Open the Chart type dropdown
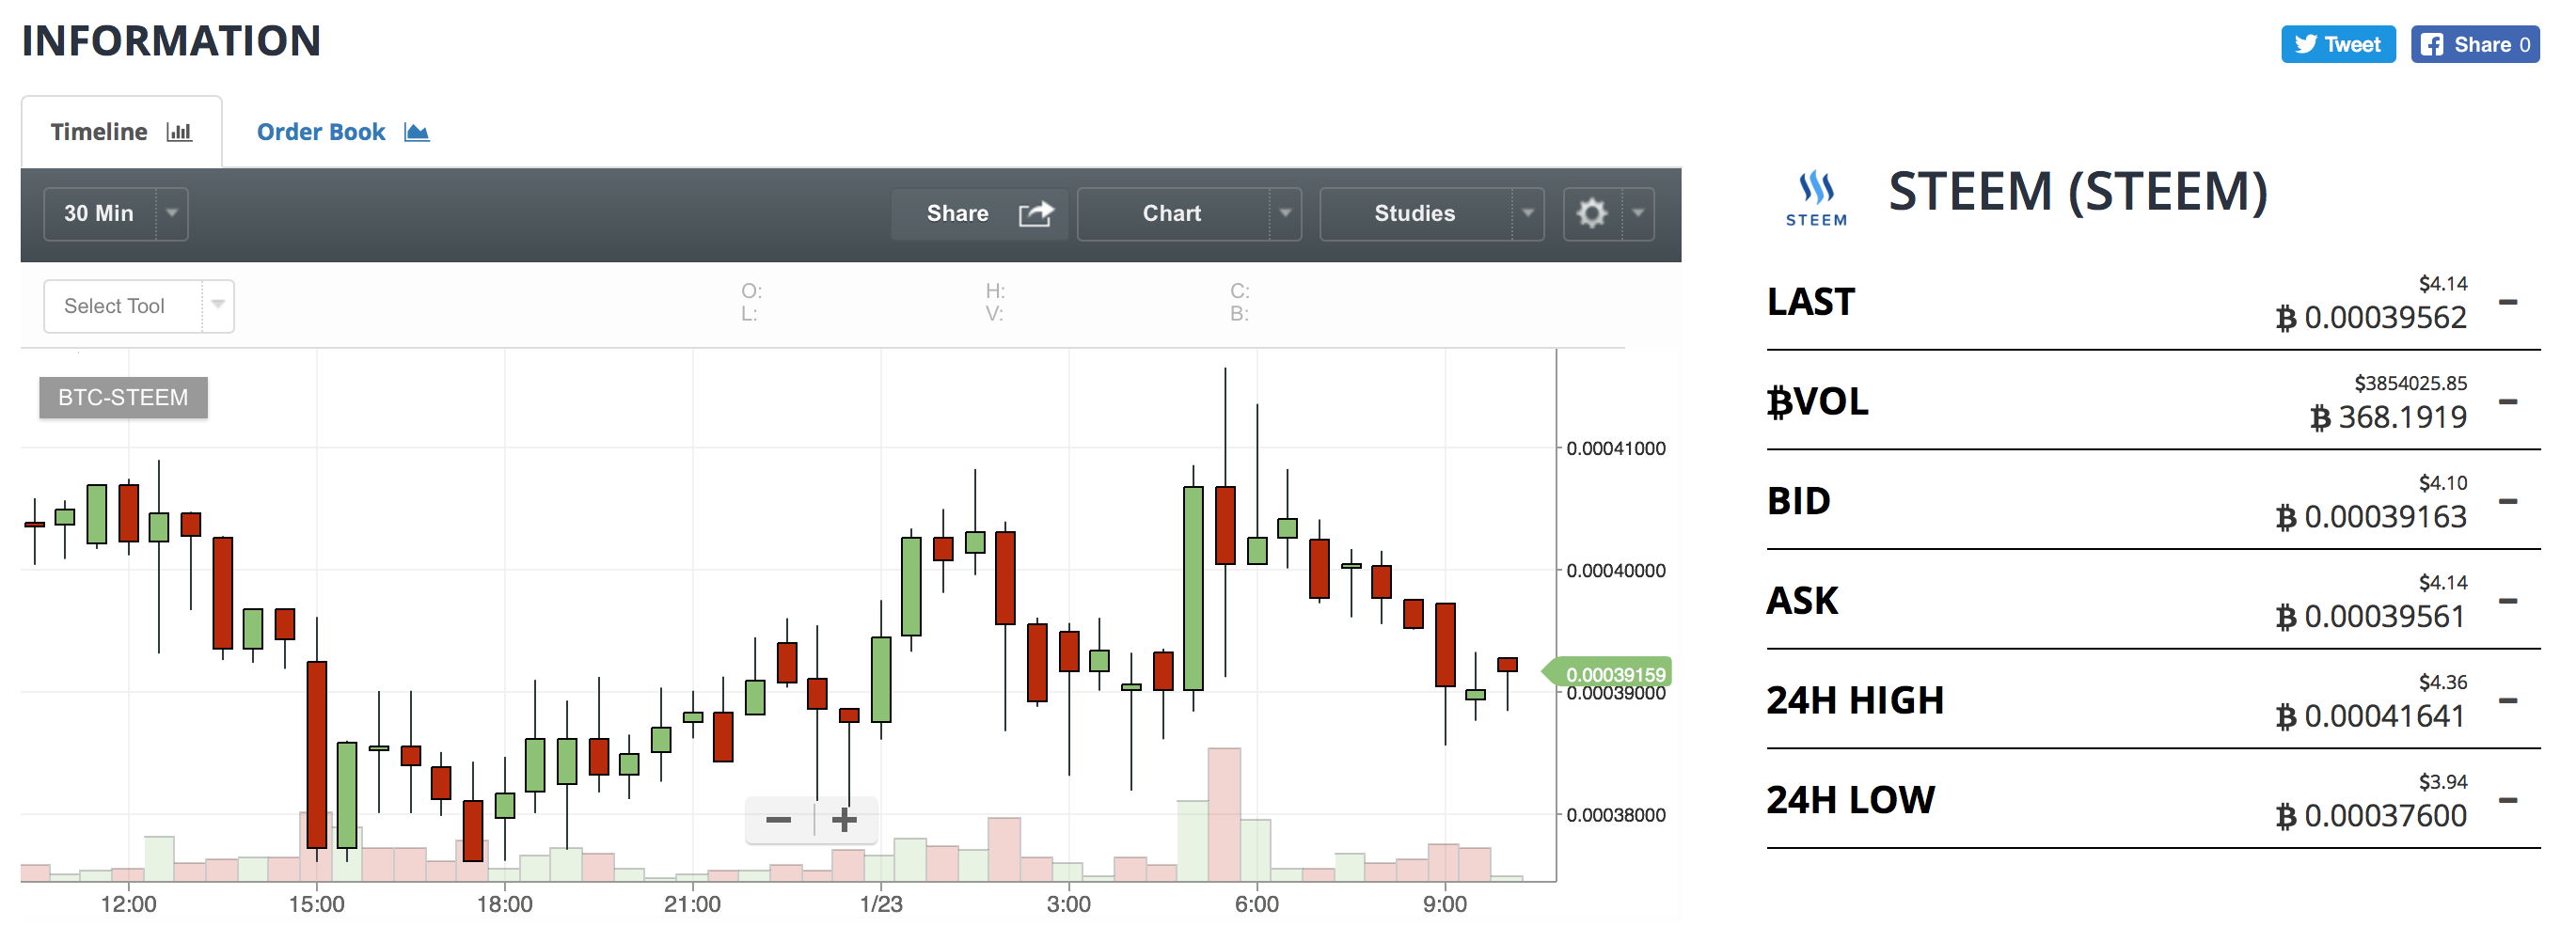The image size is (2576, 942). (1189, 213)
